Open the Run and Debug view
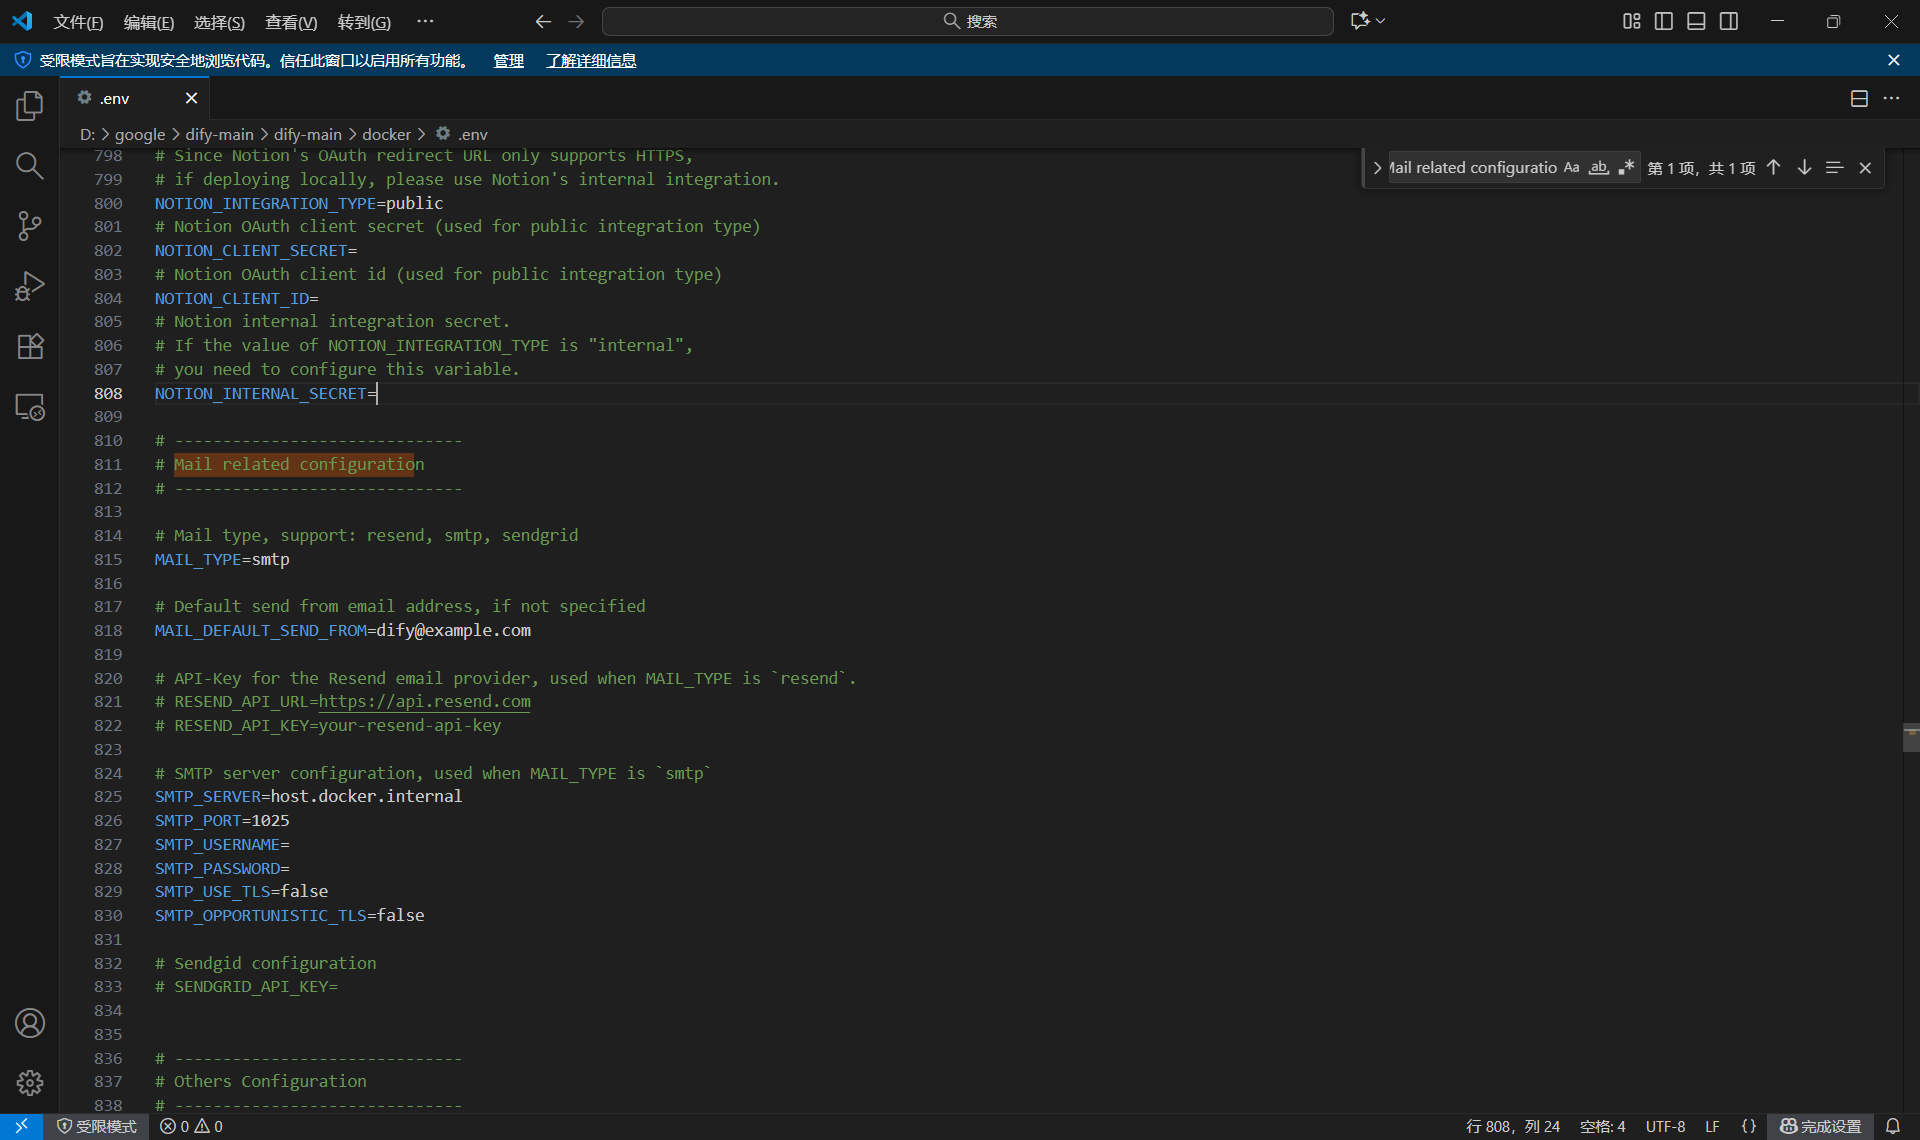 (x=30, y=287)
